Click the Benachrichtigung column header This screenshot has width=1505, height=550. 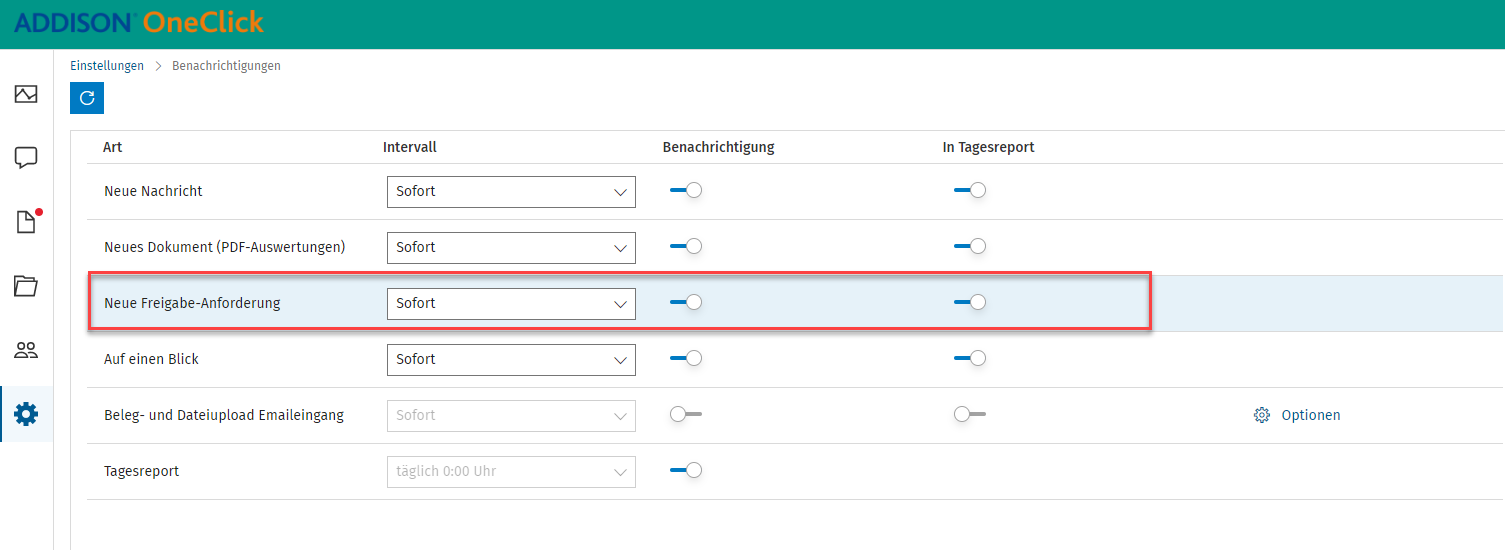[x=719, y=147]
